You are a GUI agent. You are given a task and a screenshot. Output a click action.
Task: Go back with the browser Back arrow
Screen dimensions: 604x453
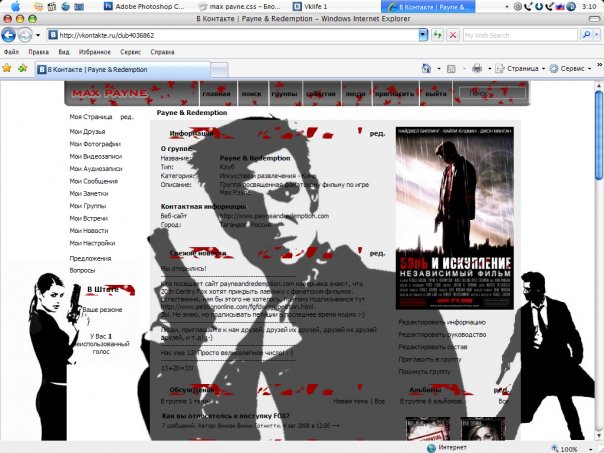point(8,35)
